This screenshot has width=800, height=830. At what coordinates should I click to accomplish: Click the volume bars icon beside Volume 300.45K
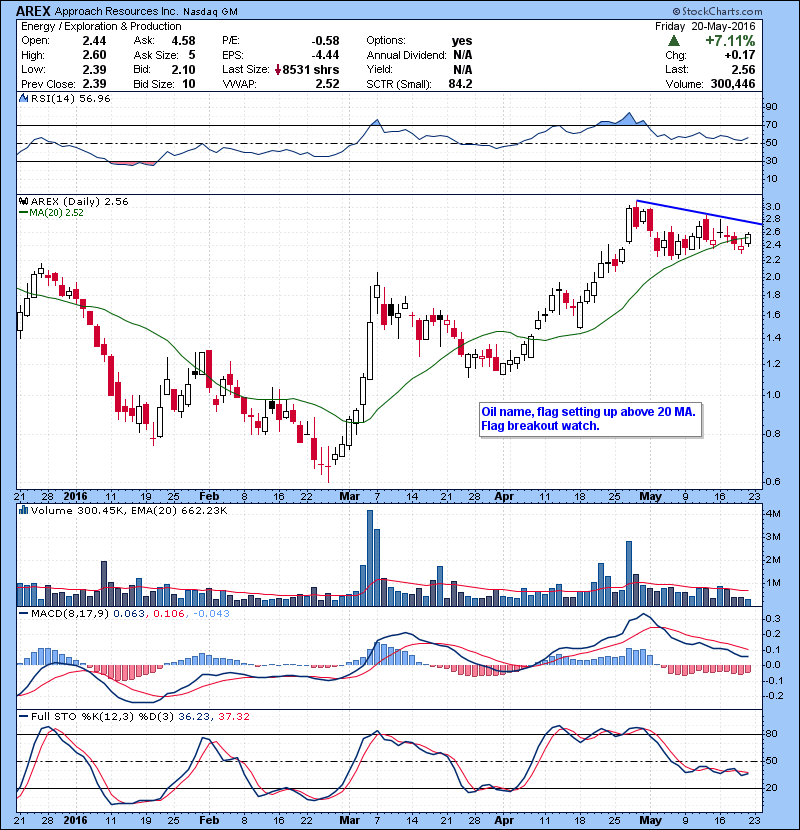(23, 510)
